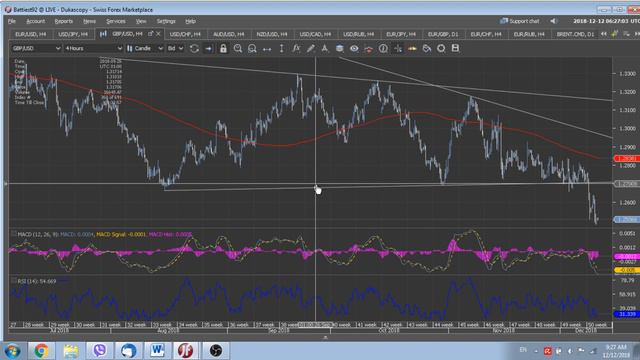
Task: Open the Help menu
Action: point(190,21)
